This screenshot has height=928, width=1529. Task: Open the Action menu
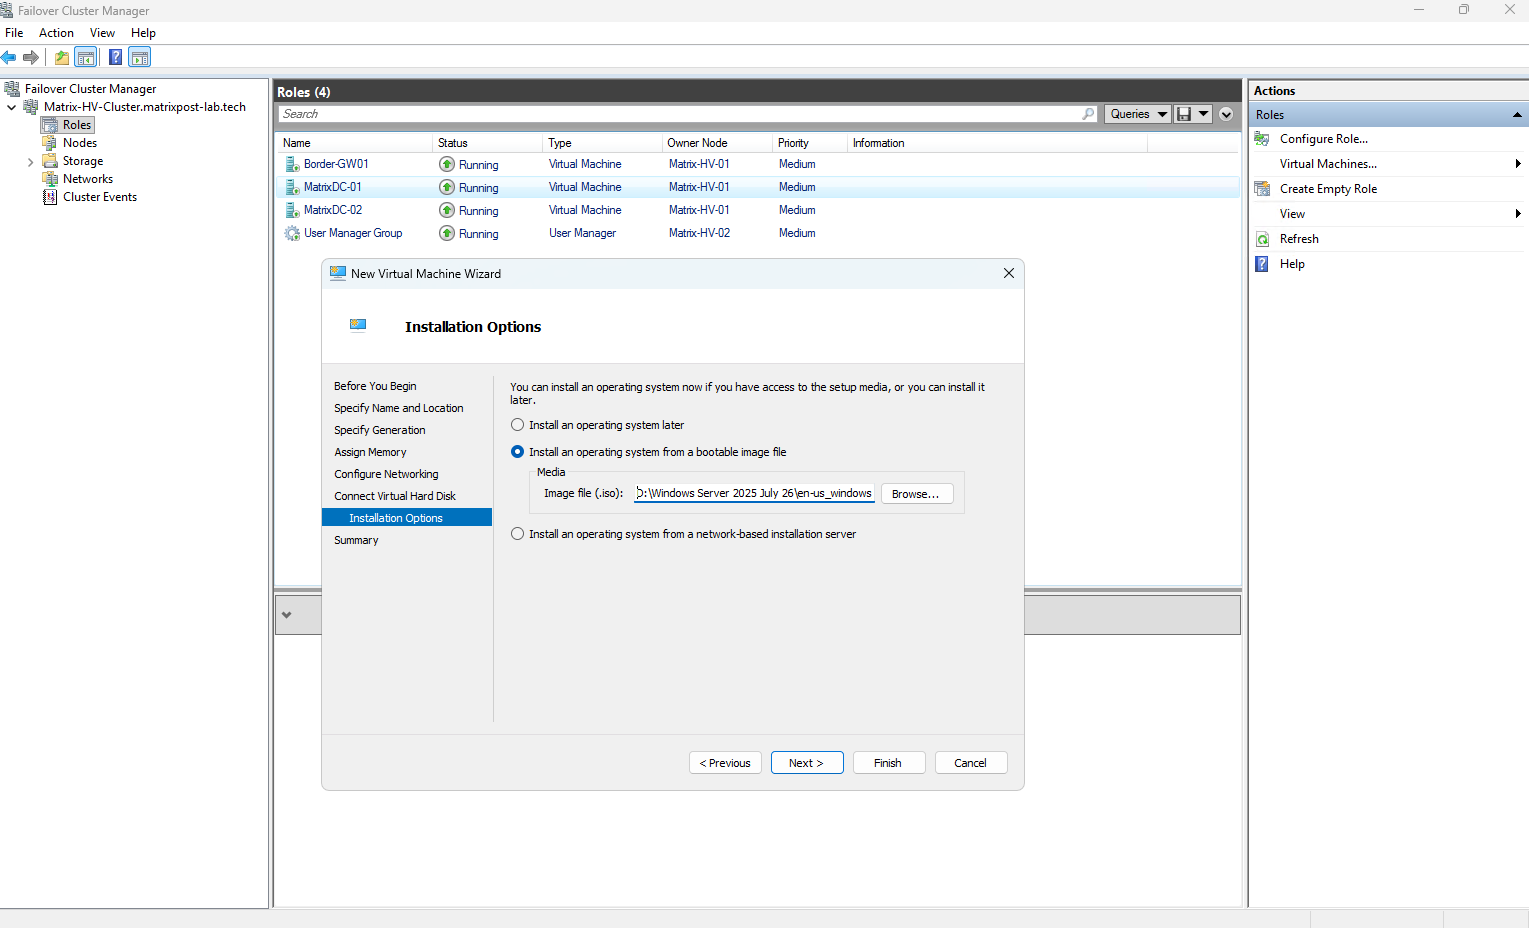pyautogui.click(x=56, y=33)
